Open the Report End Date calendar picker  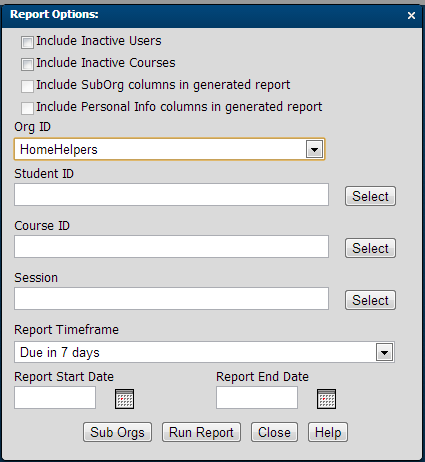point(326,399)
